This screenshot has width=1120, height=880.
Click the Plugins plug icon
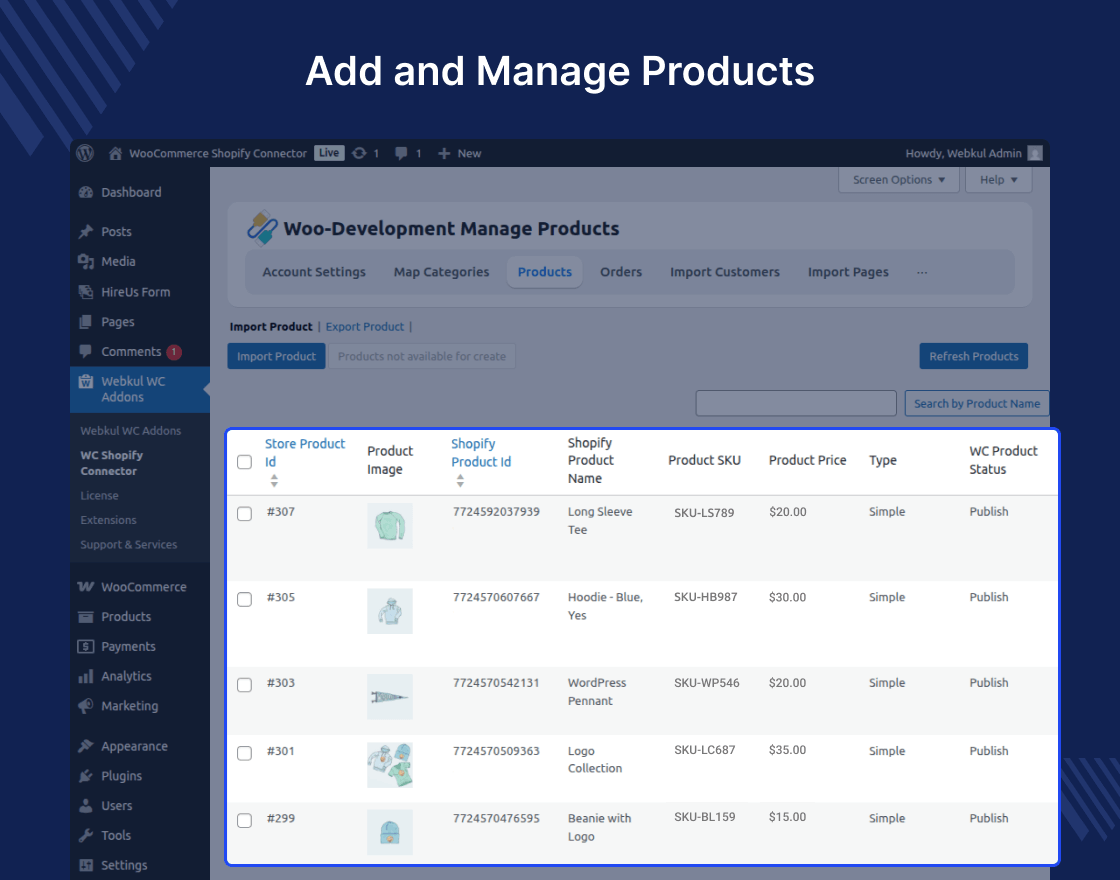click(x=86, y=776)
